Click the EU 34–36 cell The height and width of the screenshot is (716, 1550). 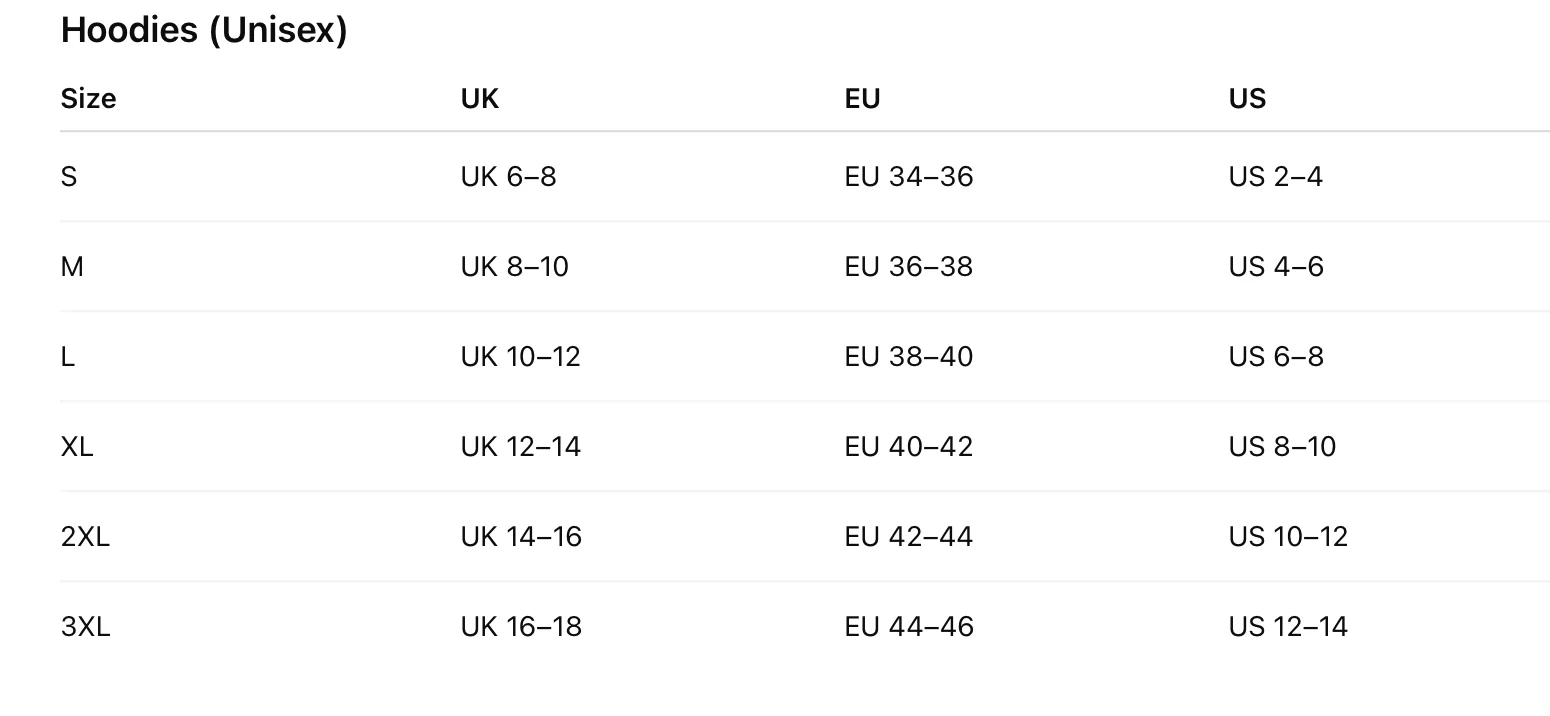coord(908,177)
